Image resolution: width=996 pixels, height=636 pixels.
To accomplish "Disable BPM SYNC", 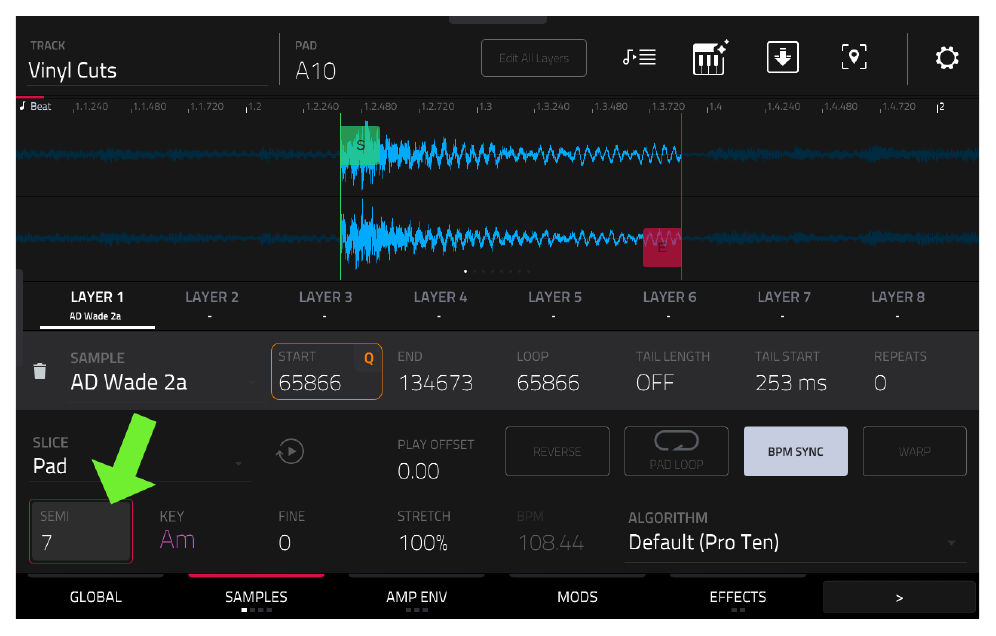I will (x=795, y=451).
